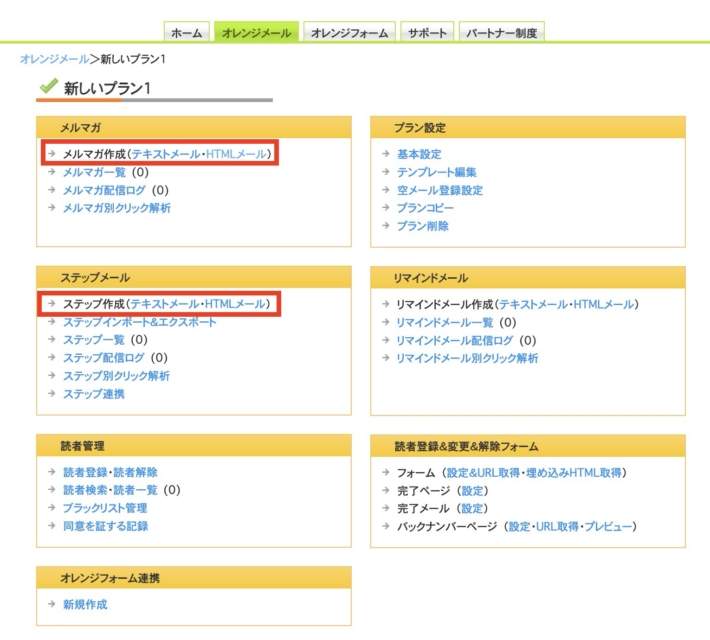The width and height of the screenshot is (710, 640).
Task: Open テンプレート編集
Action: click(437, 172)
